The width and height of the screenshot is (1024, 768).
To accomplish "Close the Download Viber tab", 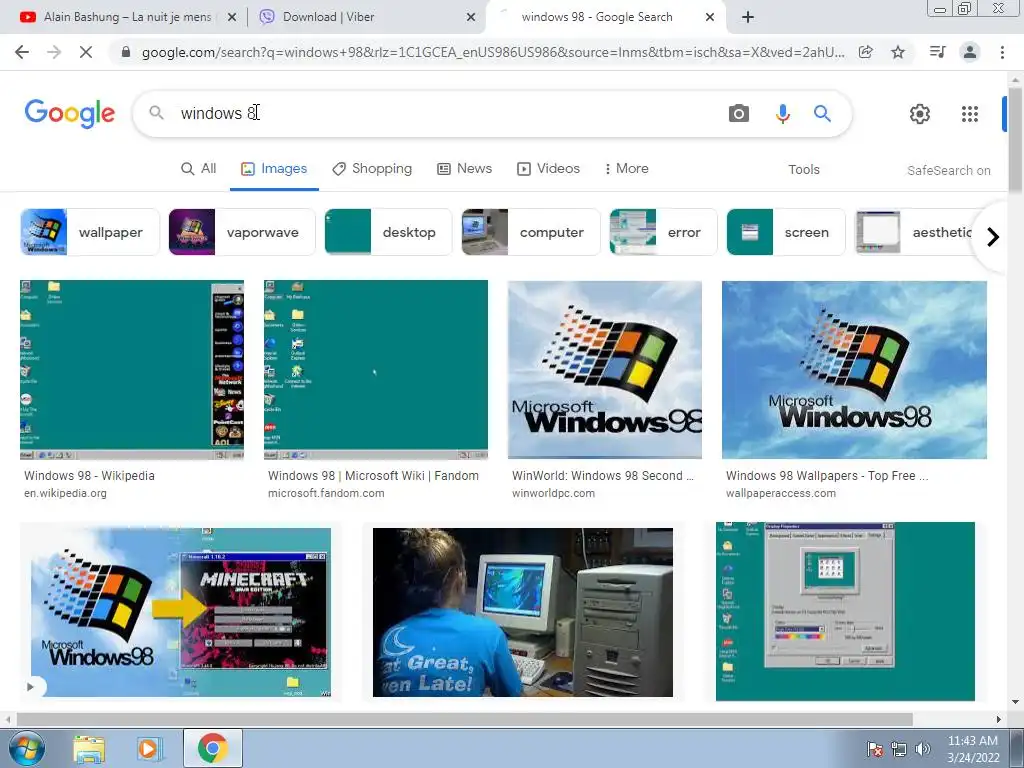I will tap(471, 18).
